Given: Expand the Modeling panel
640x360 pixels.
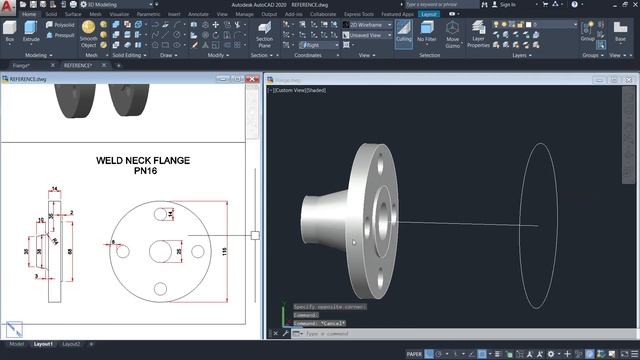Looking at the screenshot, I should click(38, 55).
